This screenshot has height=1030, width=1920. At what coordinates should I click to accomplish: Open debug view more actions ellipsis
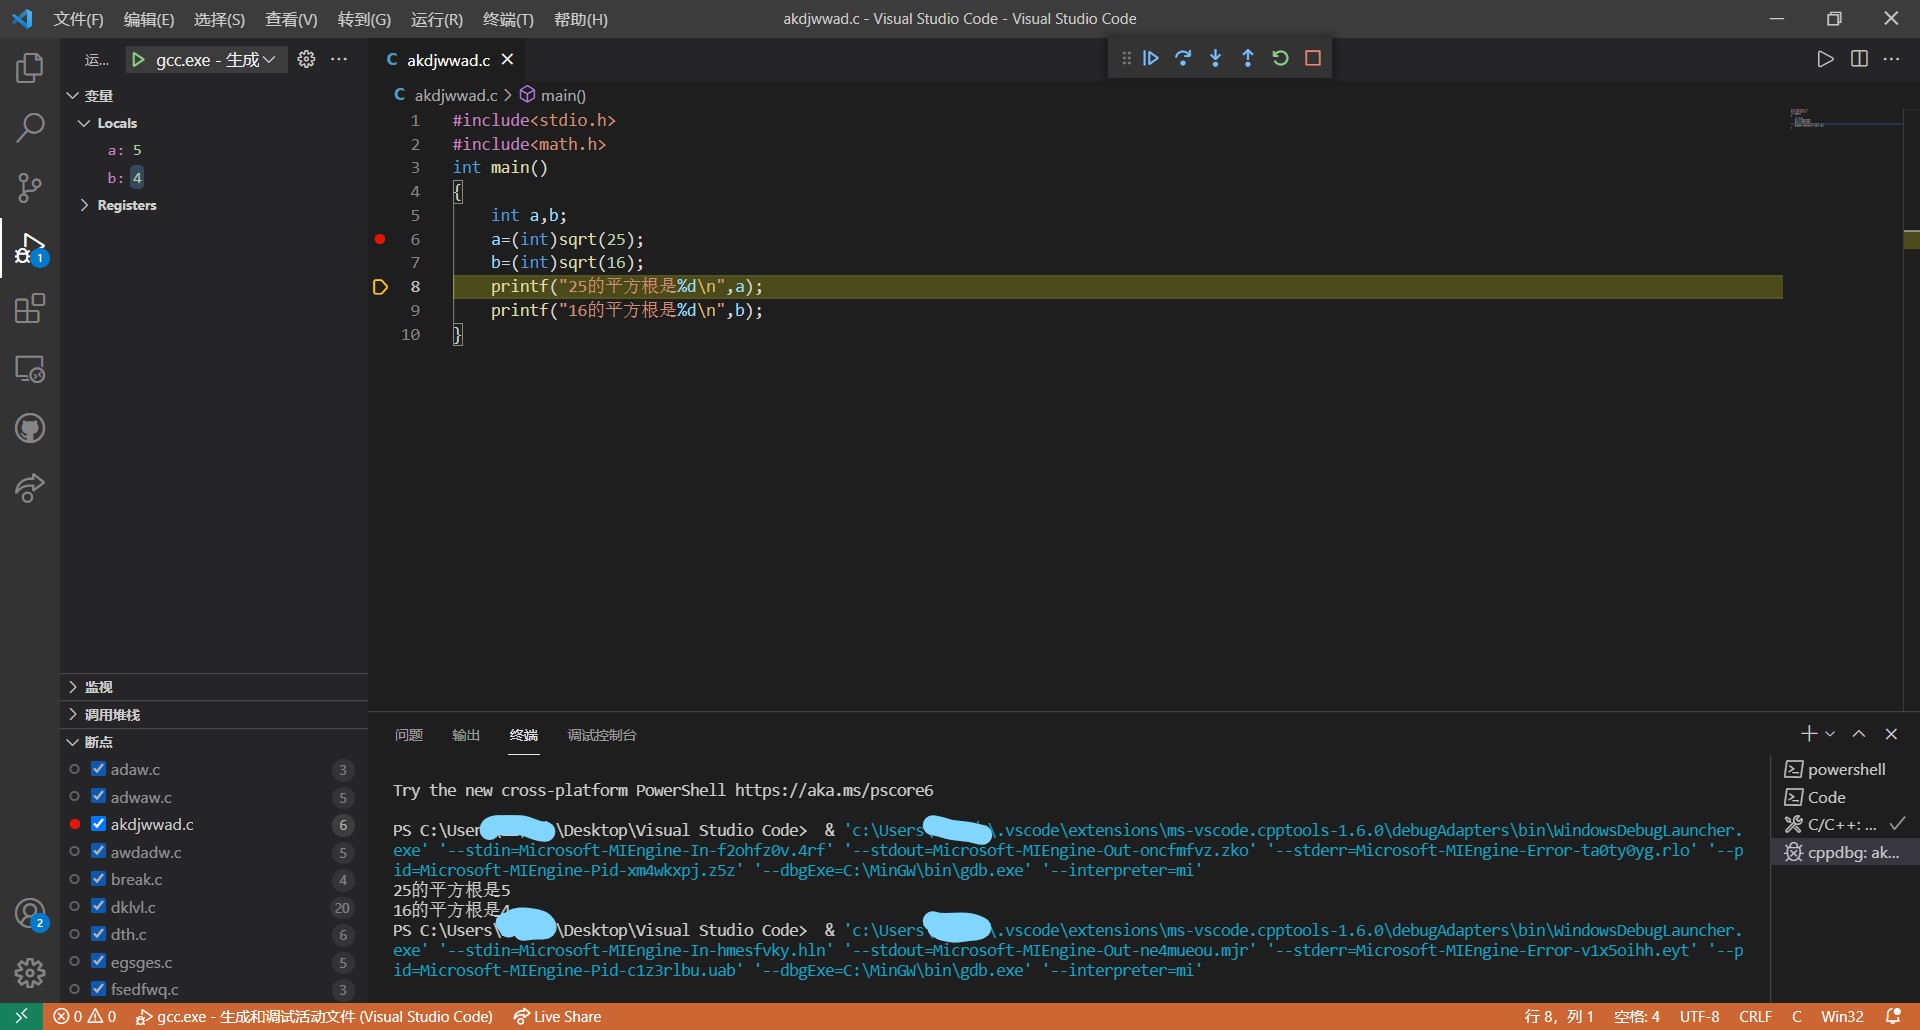point(339,59)
